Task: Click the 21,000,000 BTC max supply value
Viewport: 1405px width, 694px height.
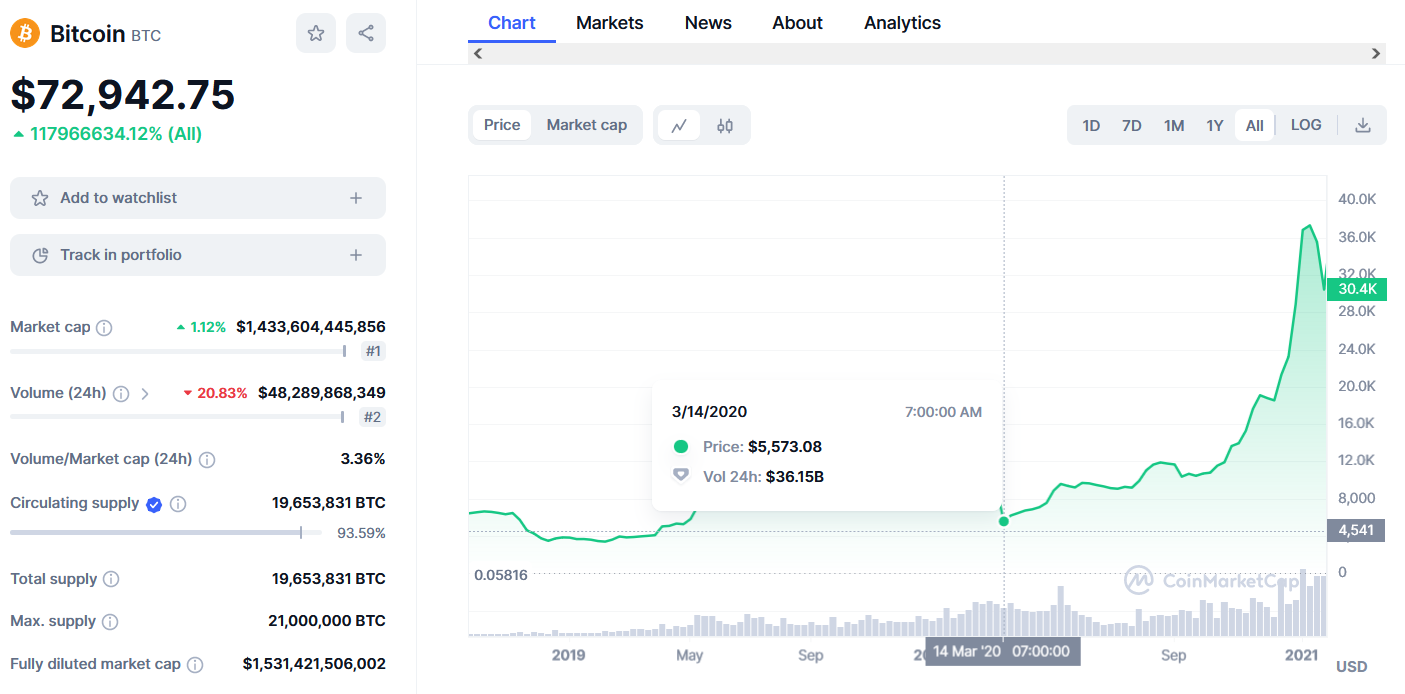Action: [x=327, y=621]
